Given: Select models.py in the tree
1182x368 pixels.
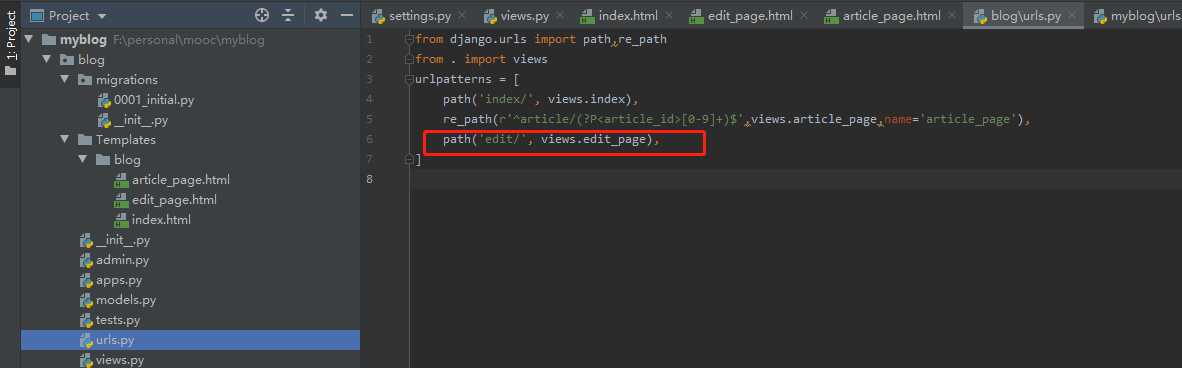Looking at the screenshot, I should [x=126, y=299].
